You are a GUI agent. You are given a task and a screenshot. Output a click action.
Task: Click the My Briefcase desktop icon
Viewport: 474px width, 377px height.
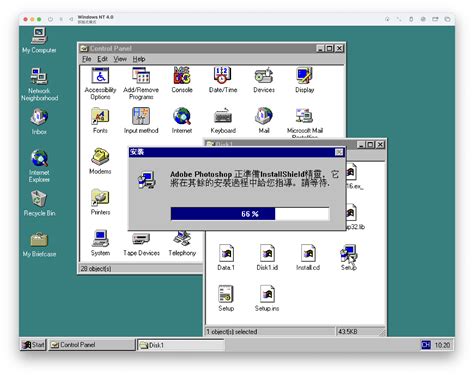39,244
